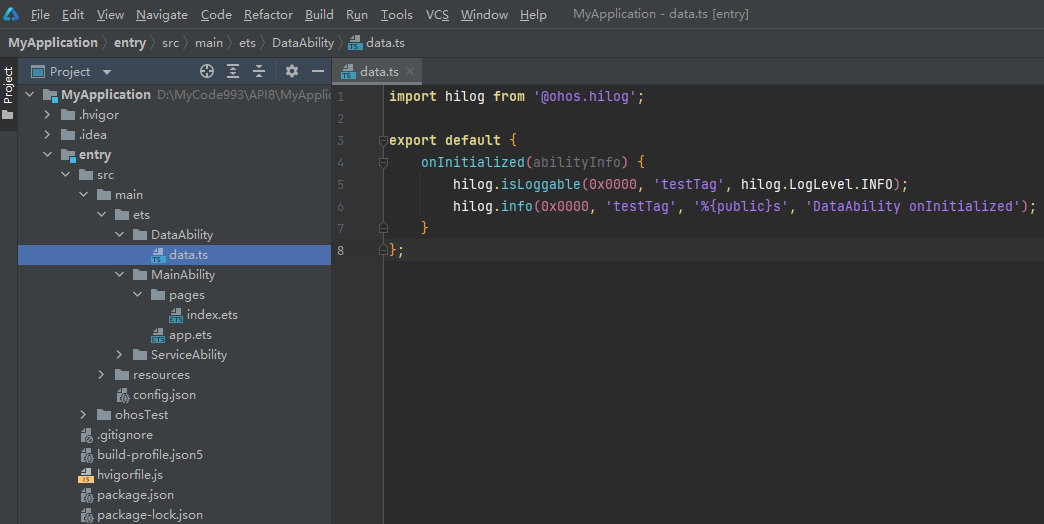The image size is (1044, 524).
Task: Toggle code fold marker at export default line
Action: tap(383, 141)
